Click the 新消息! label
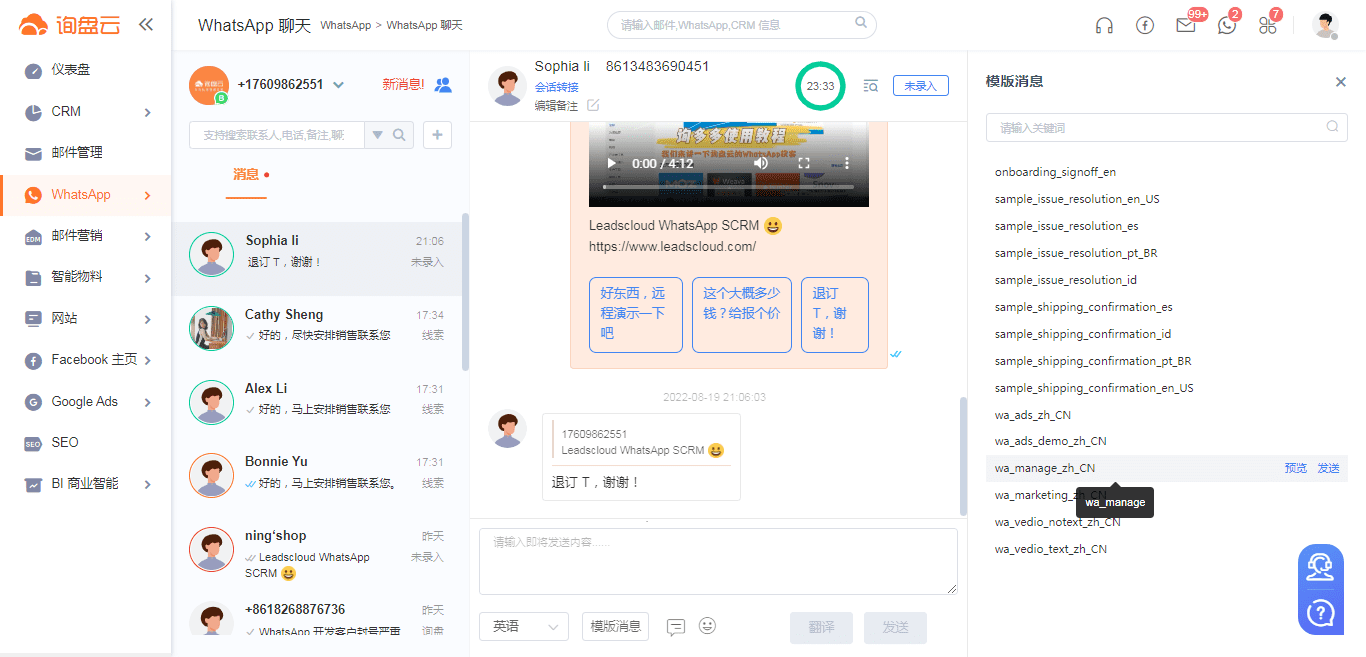 (x=403, y=85)
